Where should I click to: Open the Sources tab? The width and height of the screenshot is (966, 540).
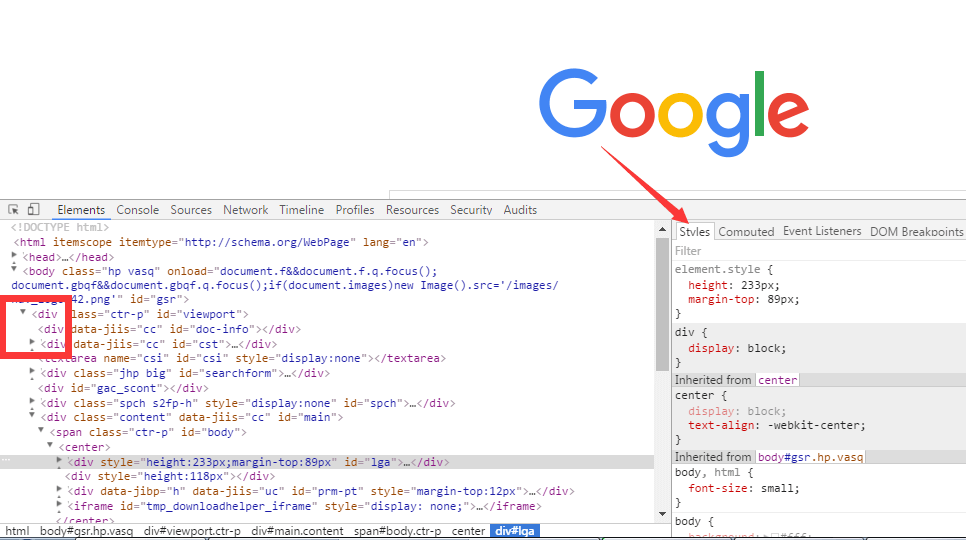coord(191,210)
